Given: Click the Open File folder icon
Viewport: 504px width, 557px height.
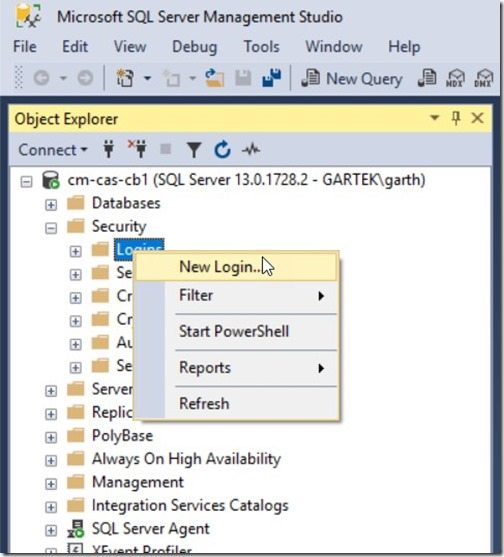Looking at the screenshot, I should pyautogui.click(x=215, y=78).
